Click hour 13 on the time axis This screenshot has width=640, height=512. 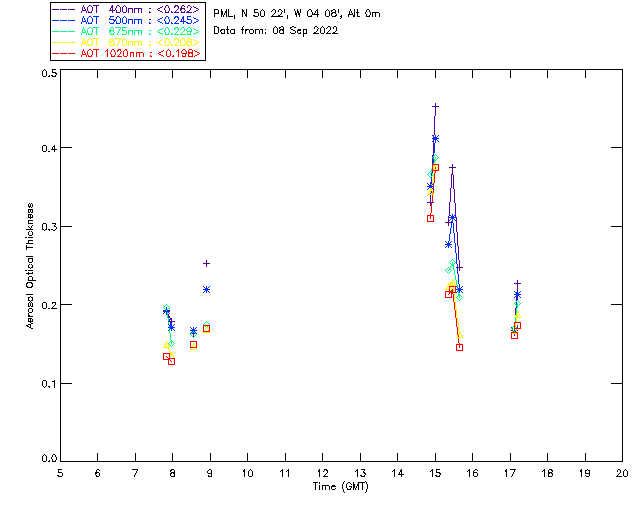tap(360, 473)
